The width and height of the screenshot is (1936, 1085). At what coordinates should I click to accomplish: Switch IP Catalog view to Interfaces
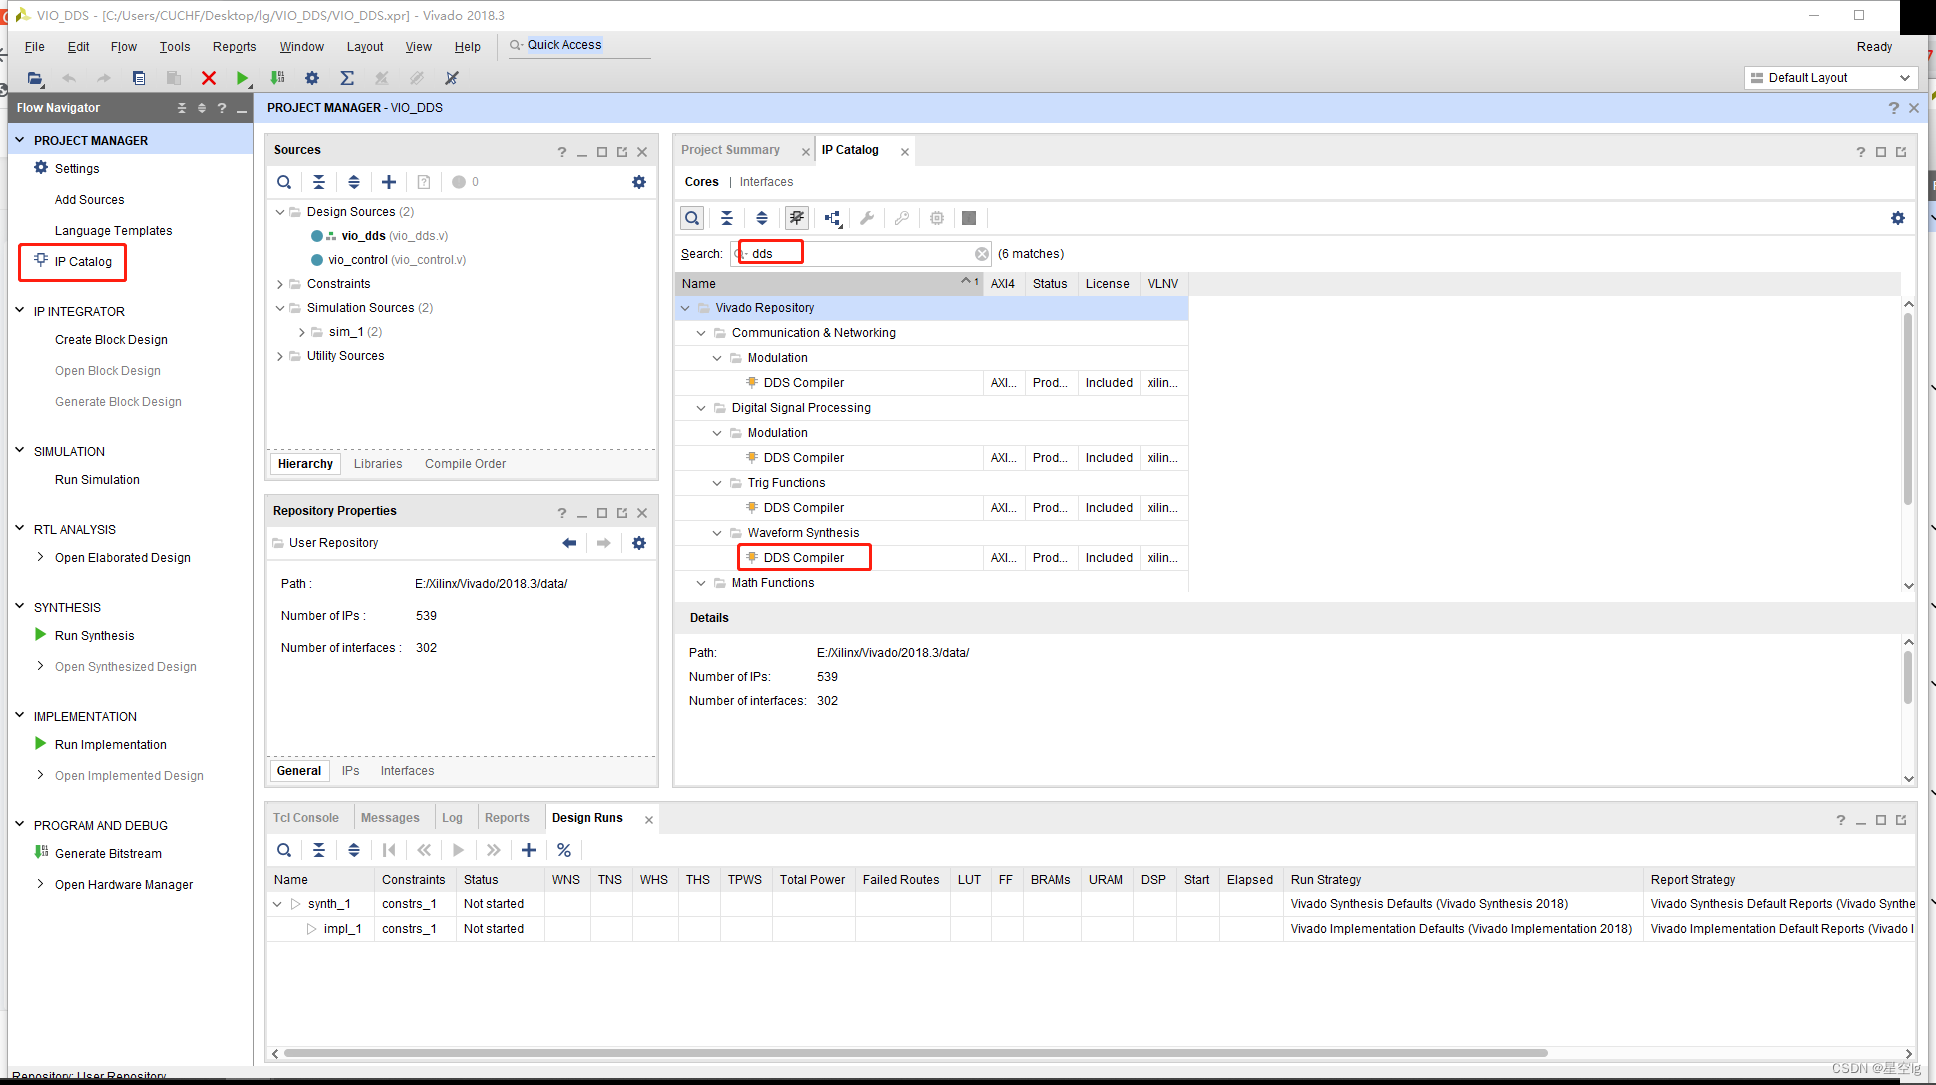click(766, 182)
